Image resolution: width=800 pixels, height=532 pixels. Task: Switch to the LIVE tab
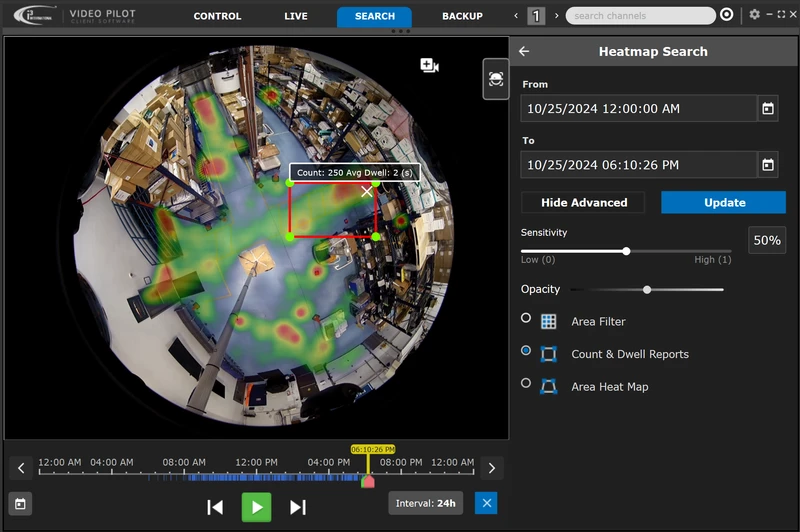[x=296, y=16]
